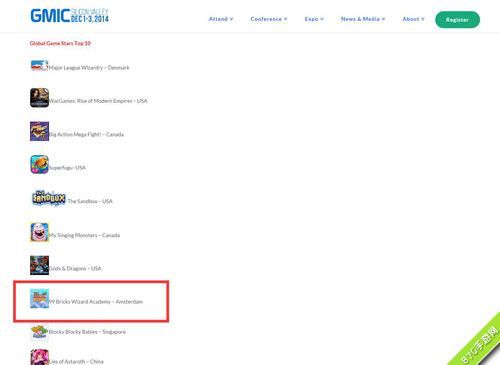Expand the Attend dropdown menu
The width and height of the screenshot is (500, 365).
221,19
